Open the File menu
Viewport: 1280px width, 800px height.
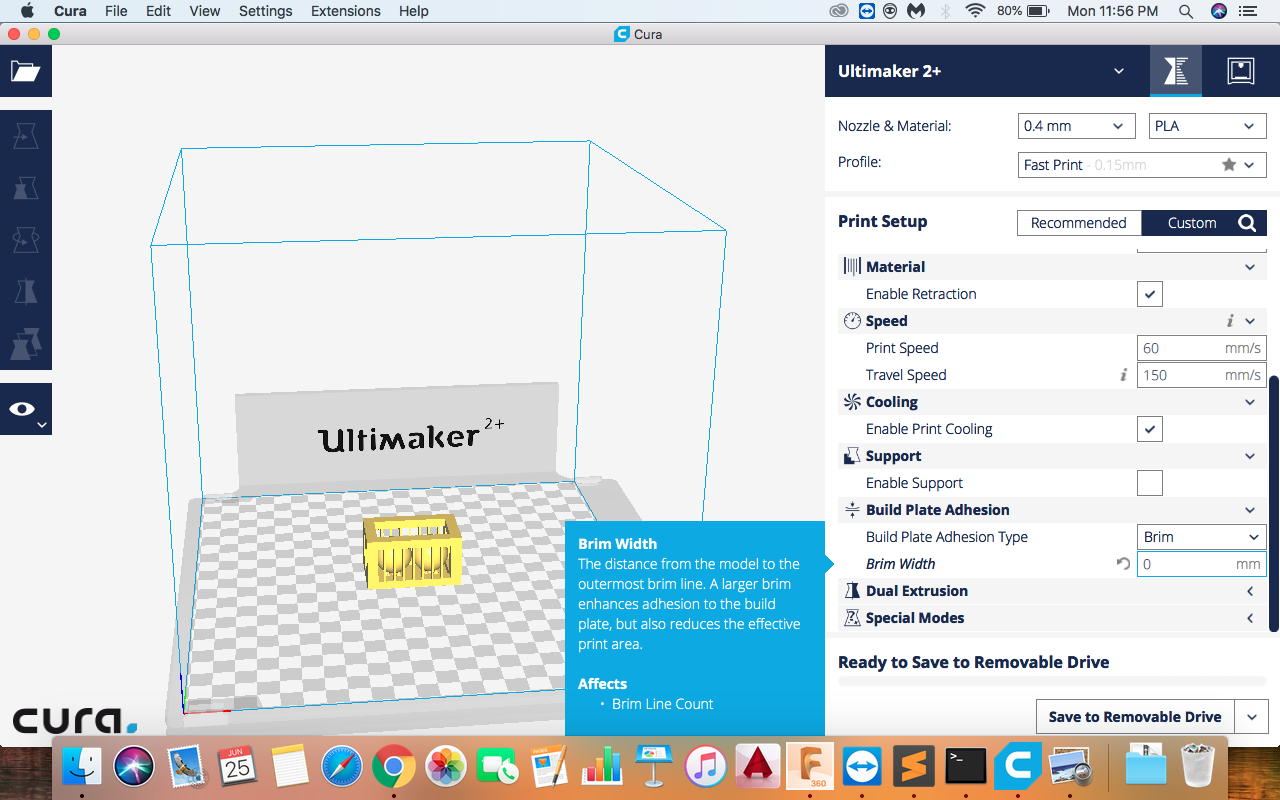pos(116,11)
